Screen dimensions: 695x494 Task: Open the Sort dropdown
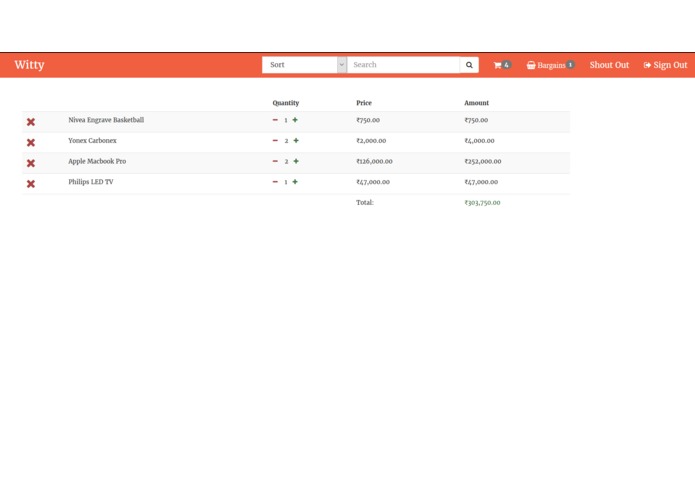pos(304,65)
